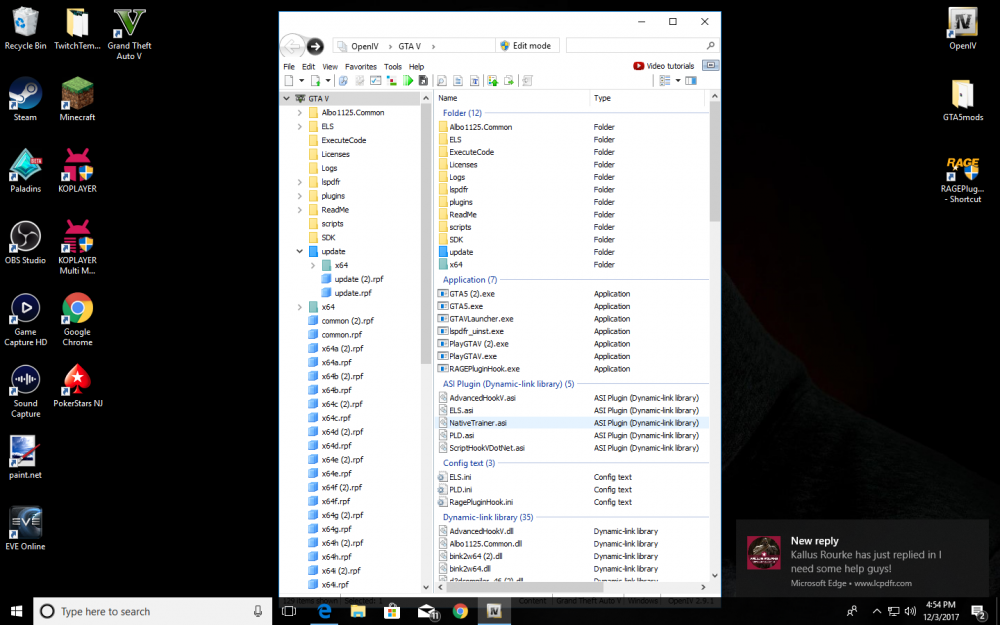1000x625 pixels.
Task: Open the View menu
Action: click(x=330, y=66)
